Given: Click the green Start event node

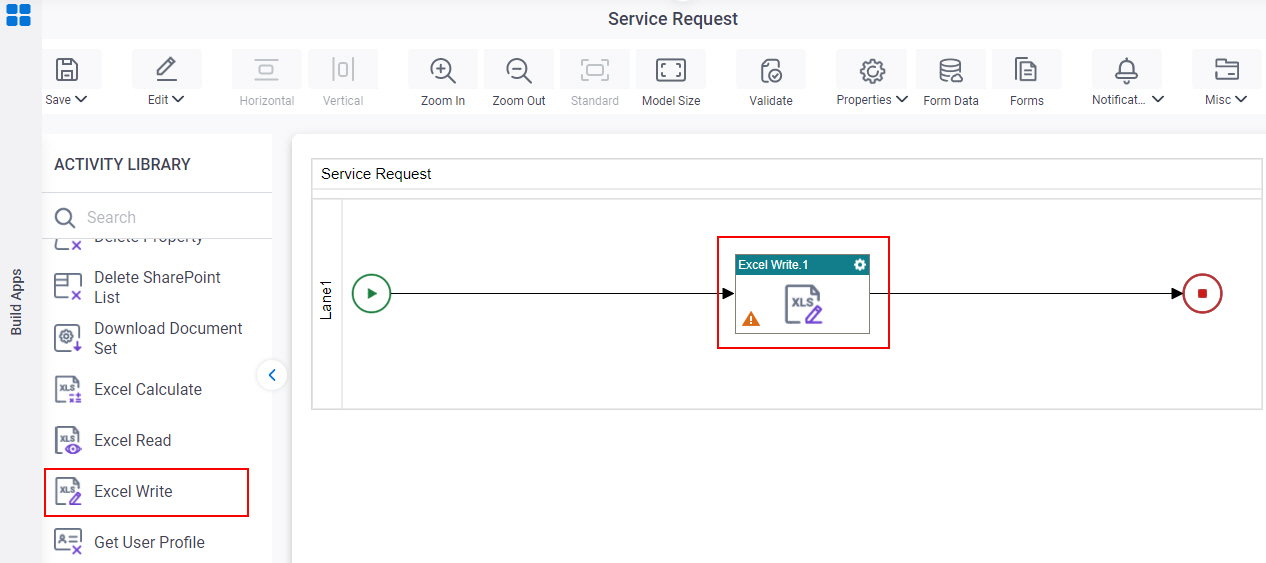Looking at the screenshot, I should pos(371,294).
